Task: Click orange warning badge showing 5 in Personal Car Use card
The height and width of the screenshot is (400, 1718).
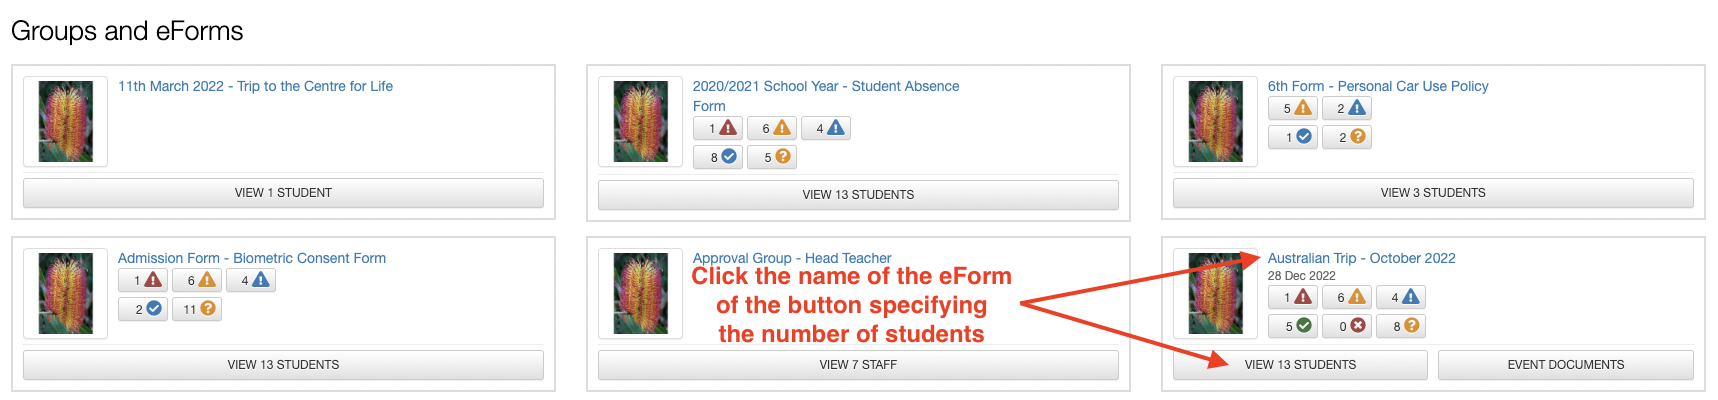Action: pos(1293,108)
